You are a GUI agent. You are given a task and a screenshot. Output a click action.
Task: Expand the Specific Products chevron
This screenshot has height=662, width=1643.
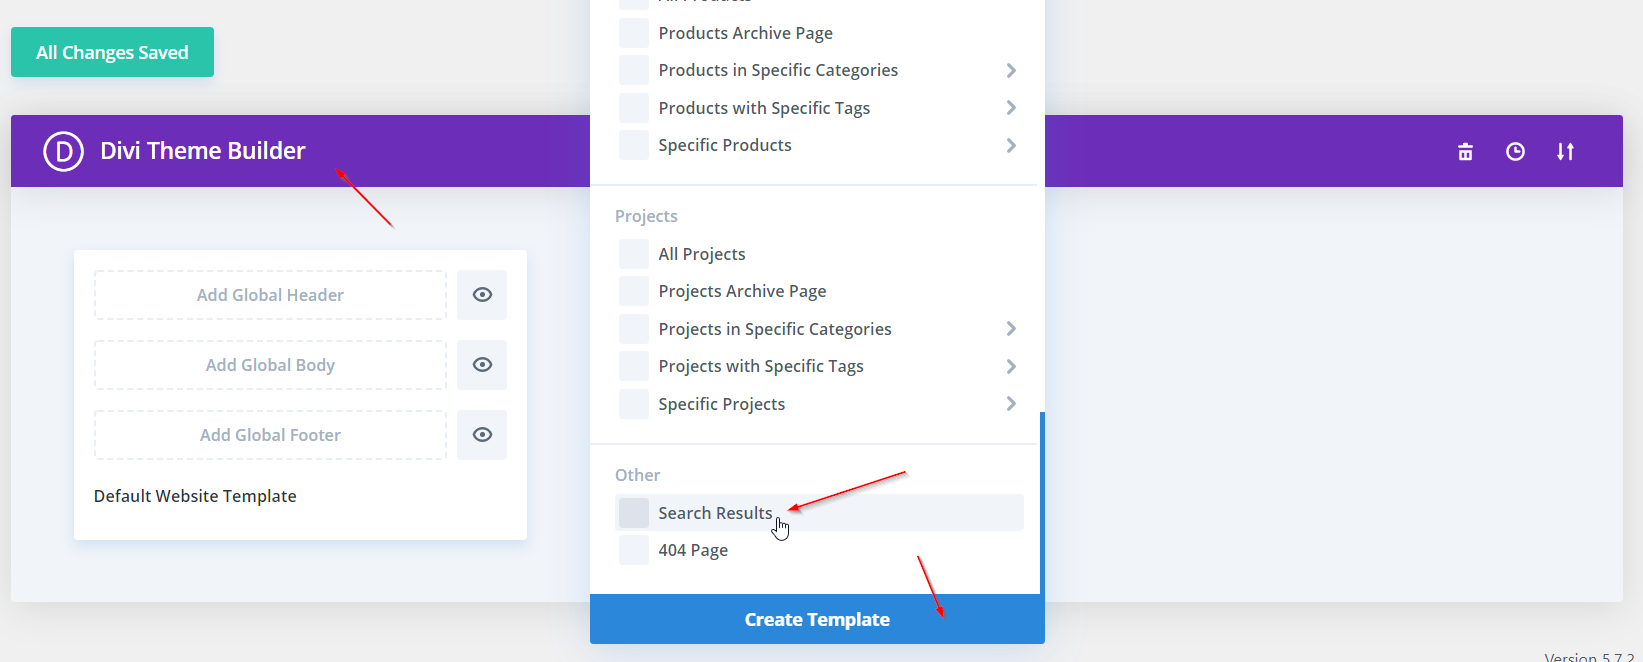click(x=1011, y=145)
